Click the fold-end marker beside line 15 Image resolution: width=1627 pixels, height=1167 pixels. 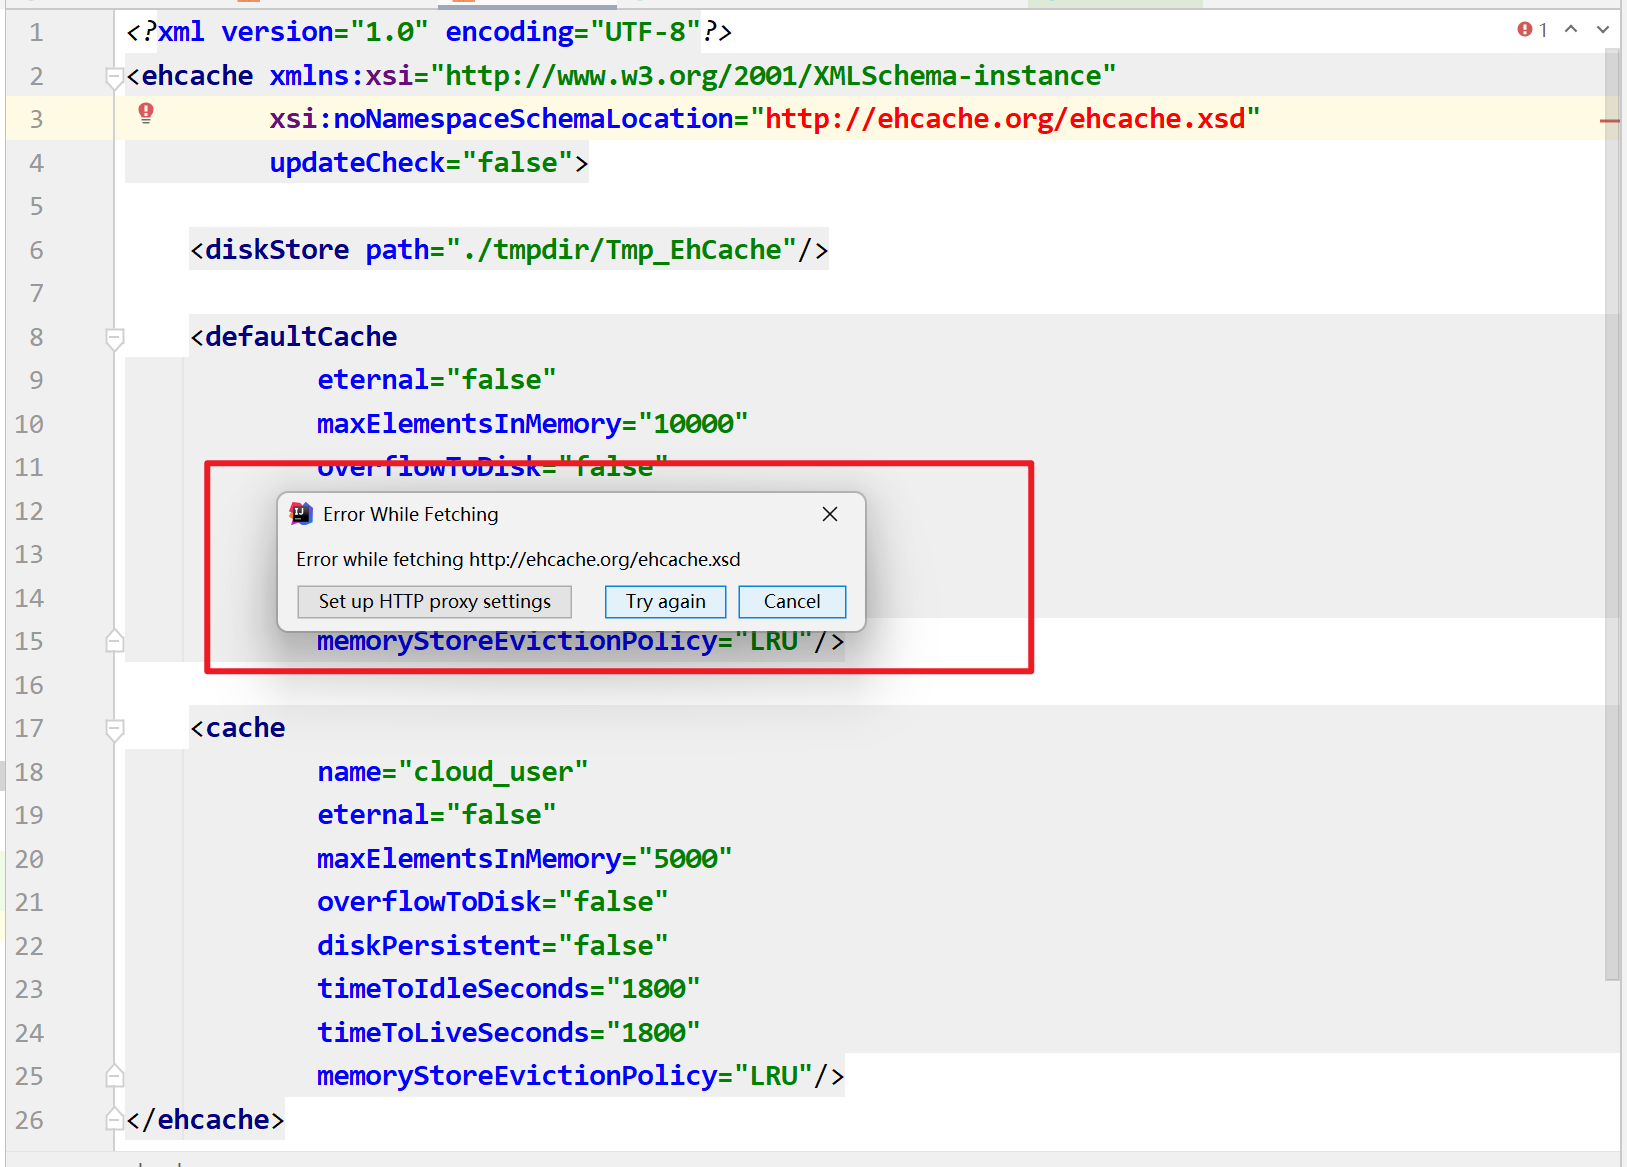point(115,641)
